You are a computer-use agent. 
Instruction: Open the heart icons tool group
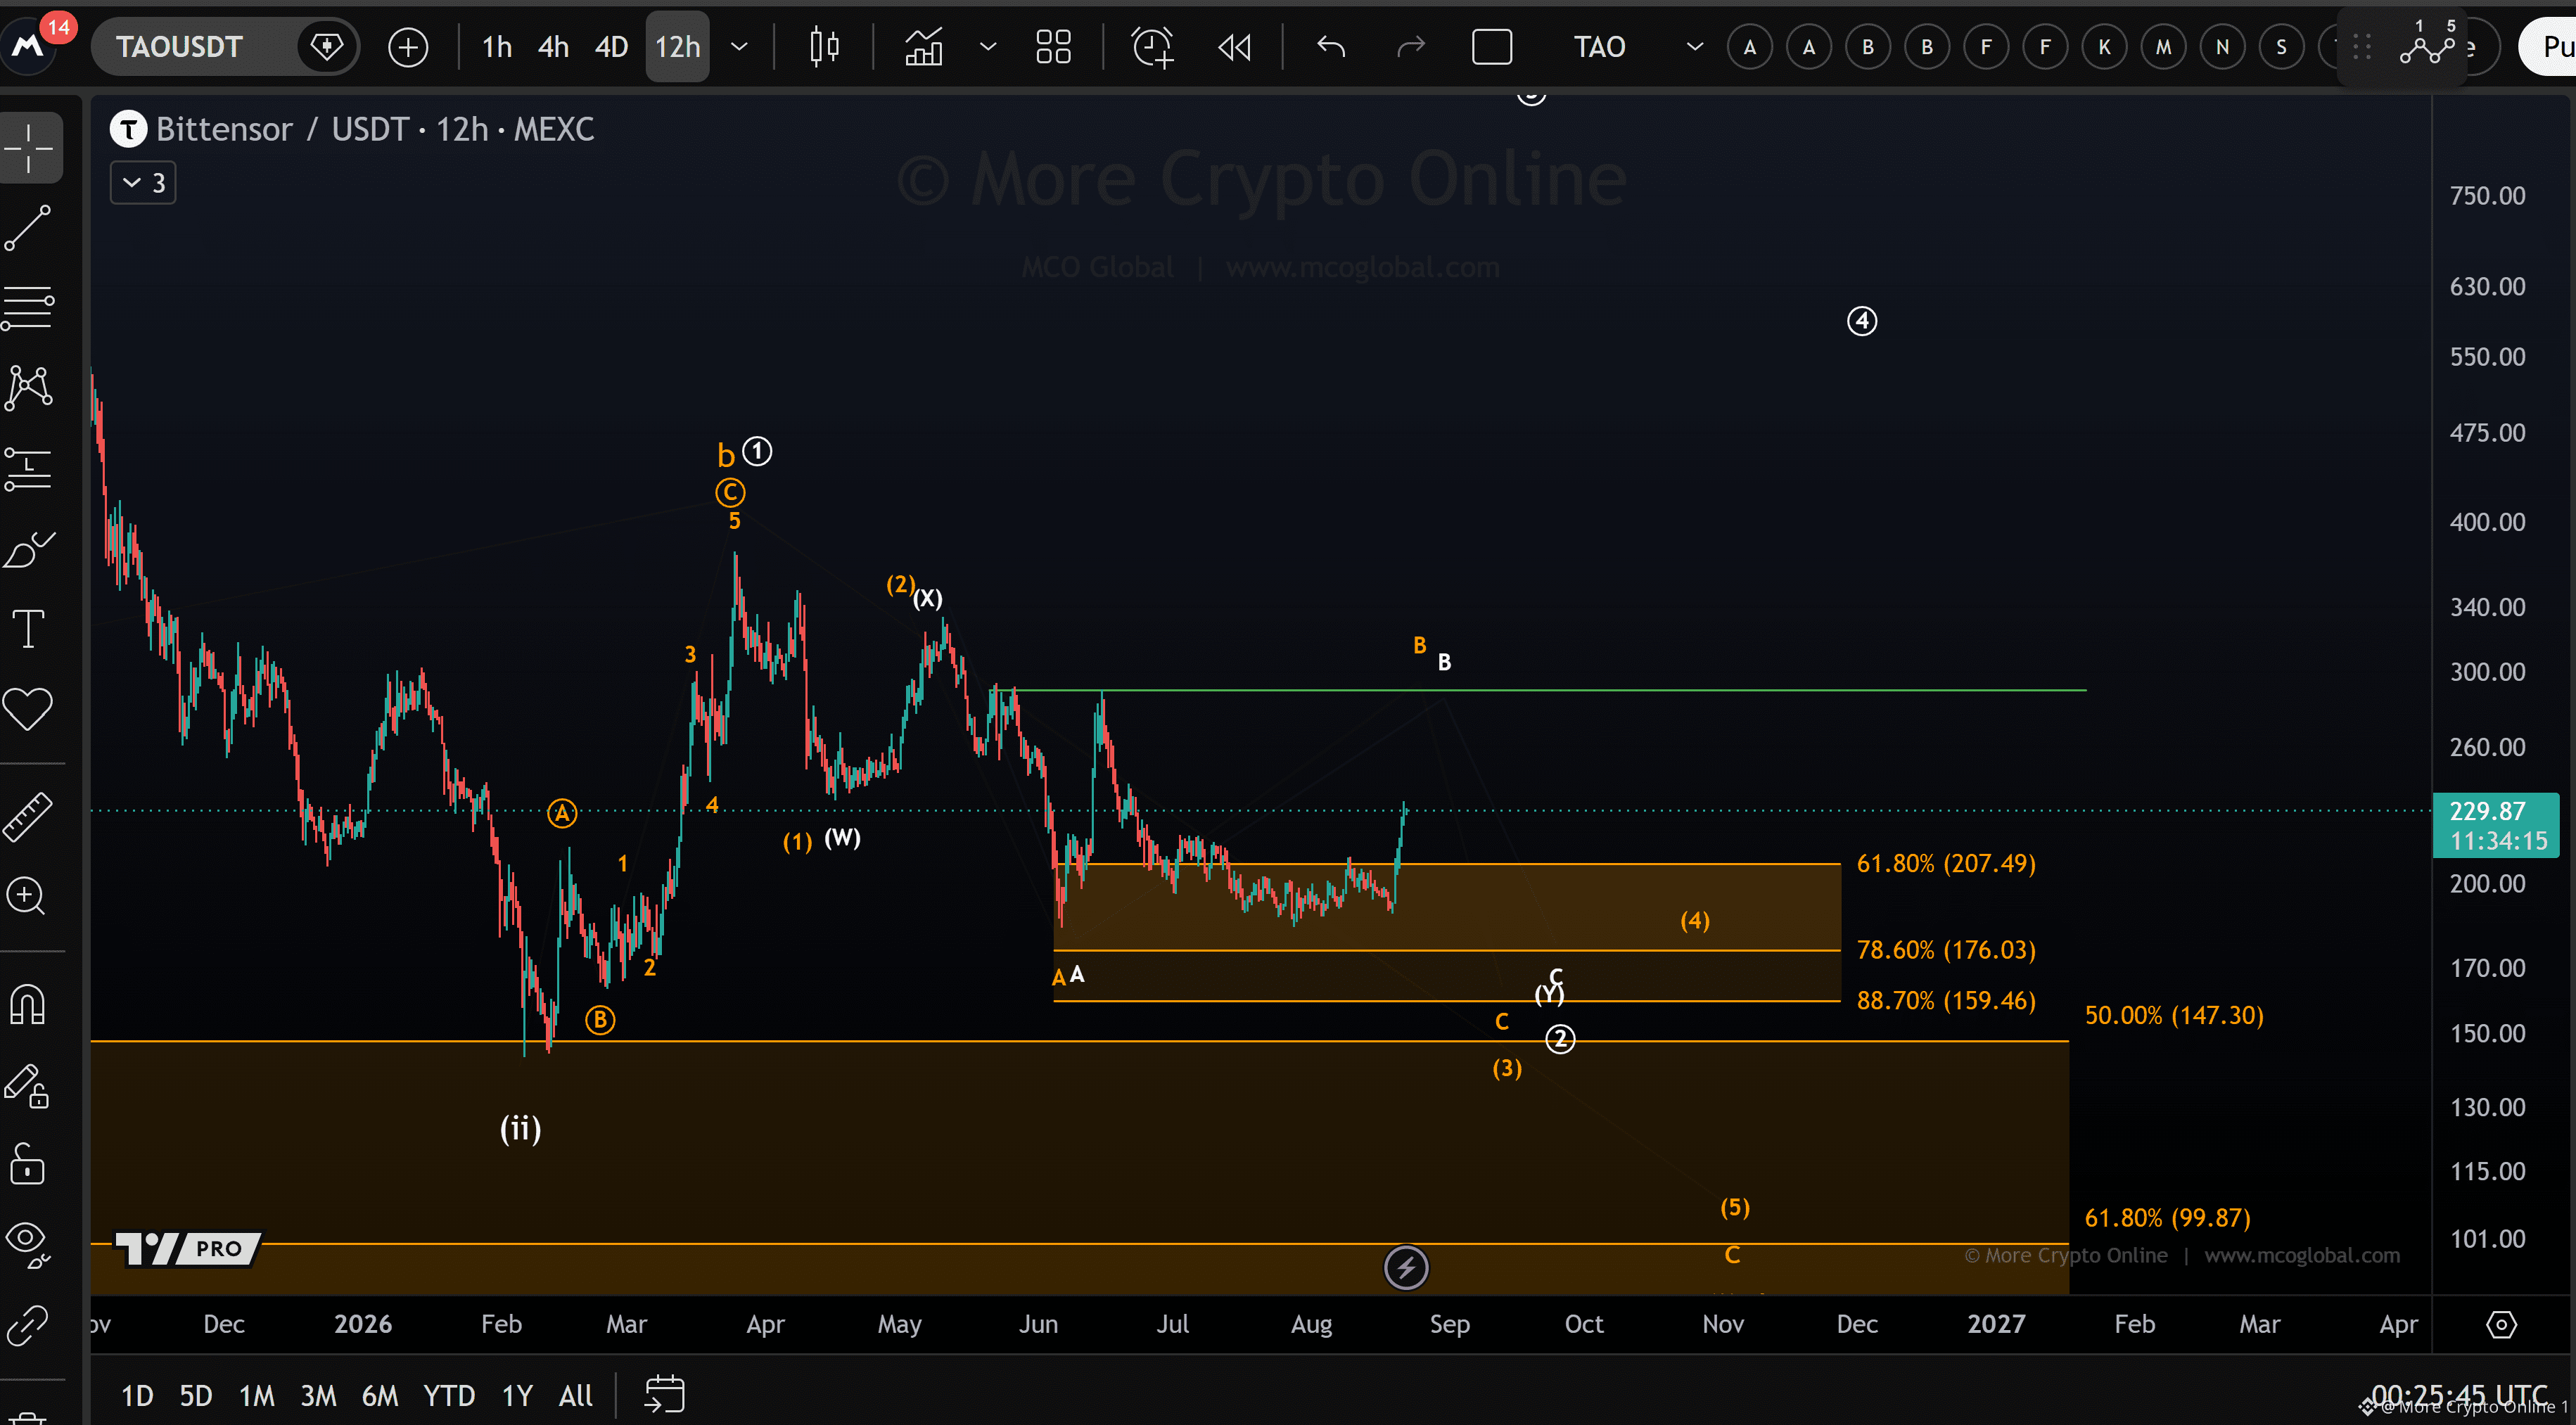tap(29, 709)
